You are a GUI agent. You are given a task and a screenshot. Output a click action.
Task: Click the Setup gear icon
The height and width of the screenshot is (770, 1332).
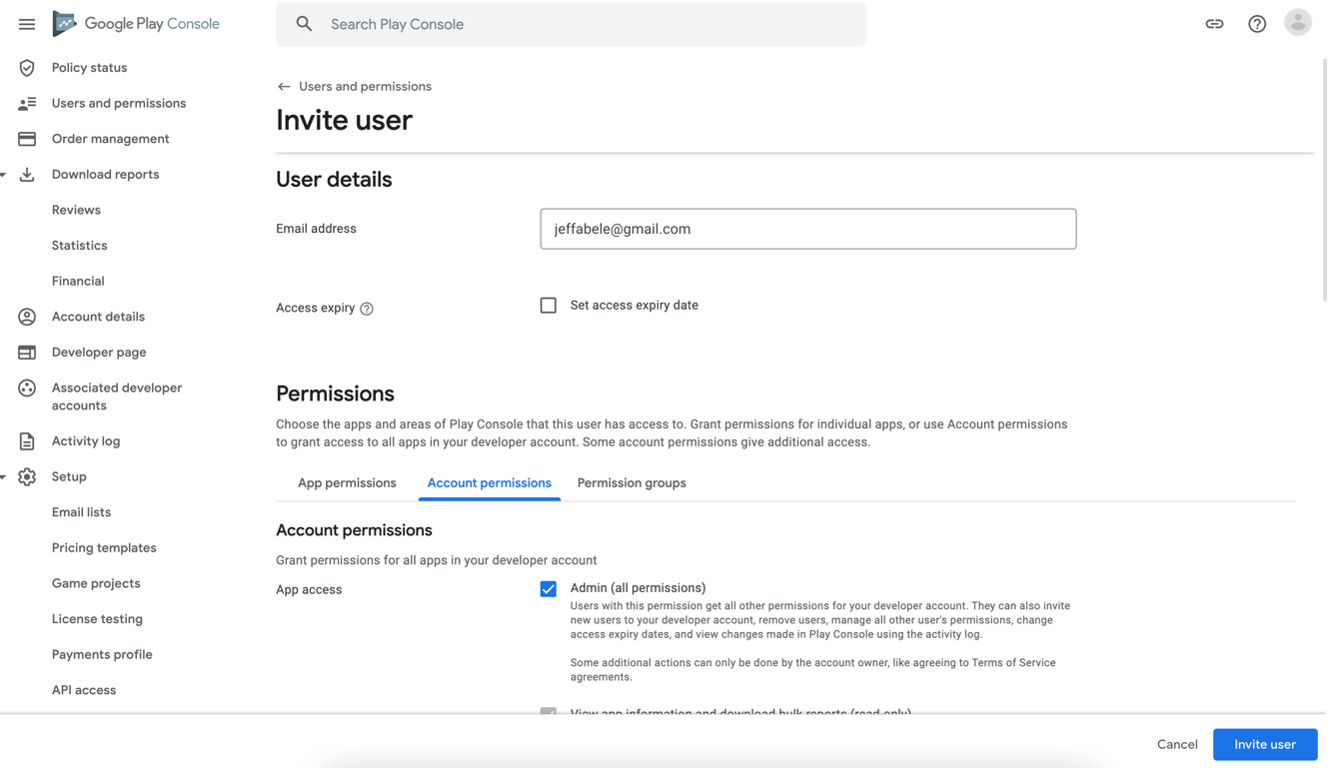[26, 477]
